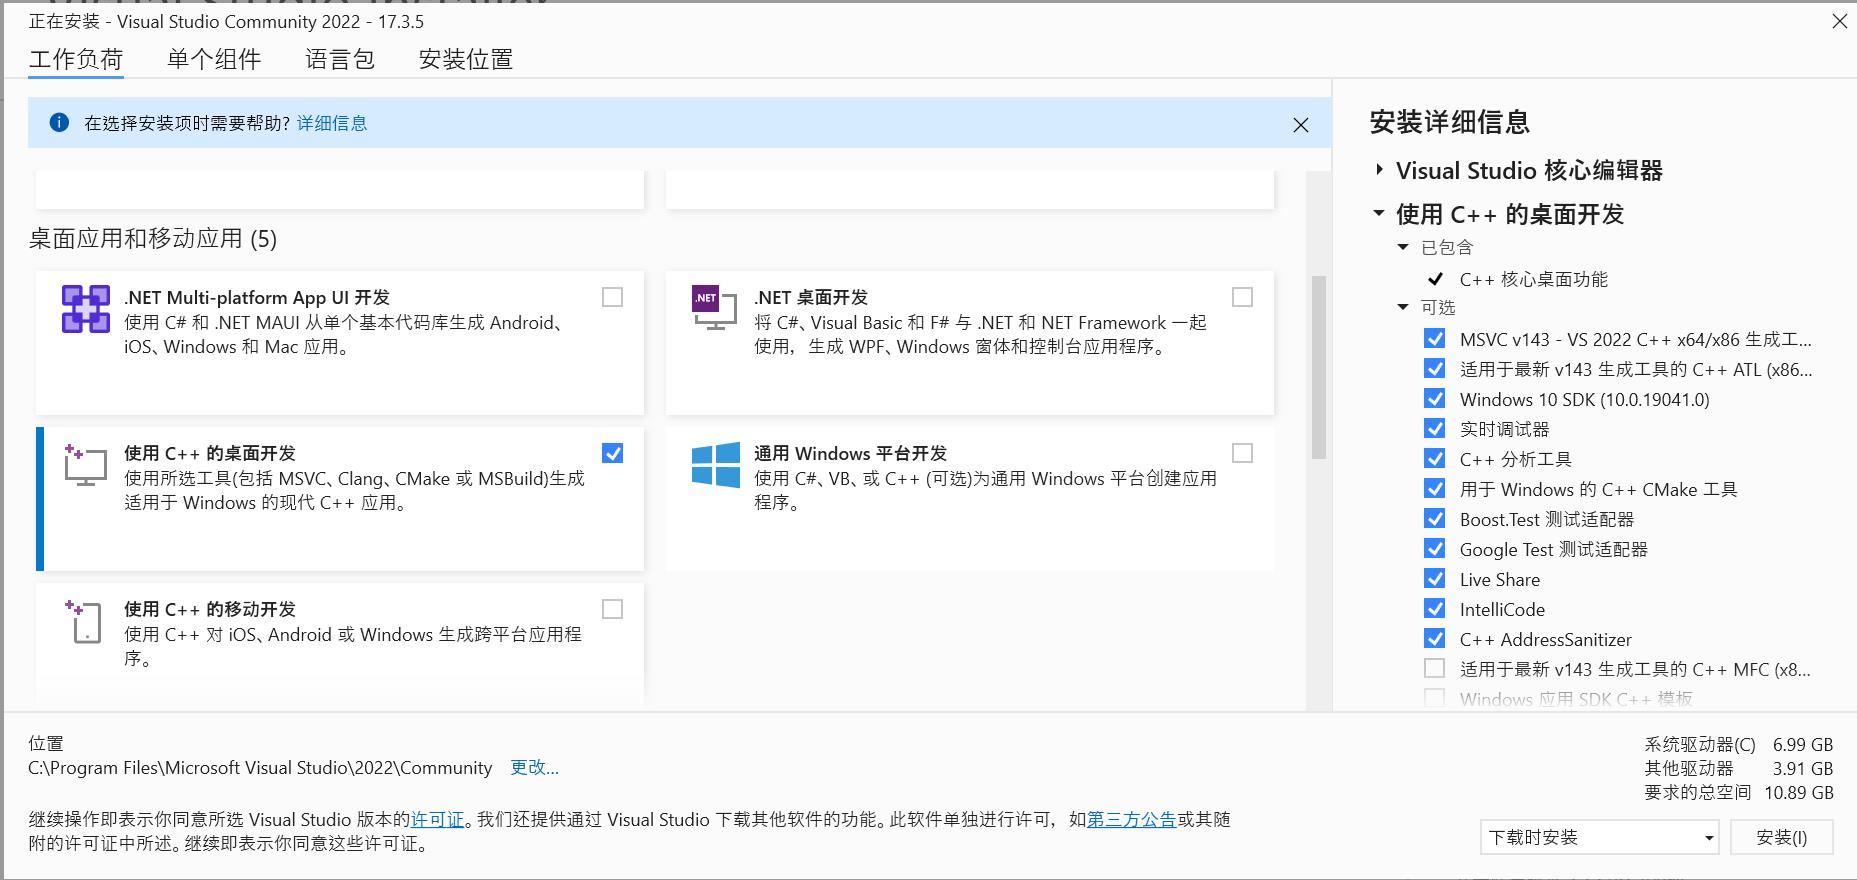Uncheck MSVC v143 build tools option
The width and height of the screenshot is (1857, 880).
coord(1435,339)
